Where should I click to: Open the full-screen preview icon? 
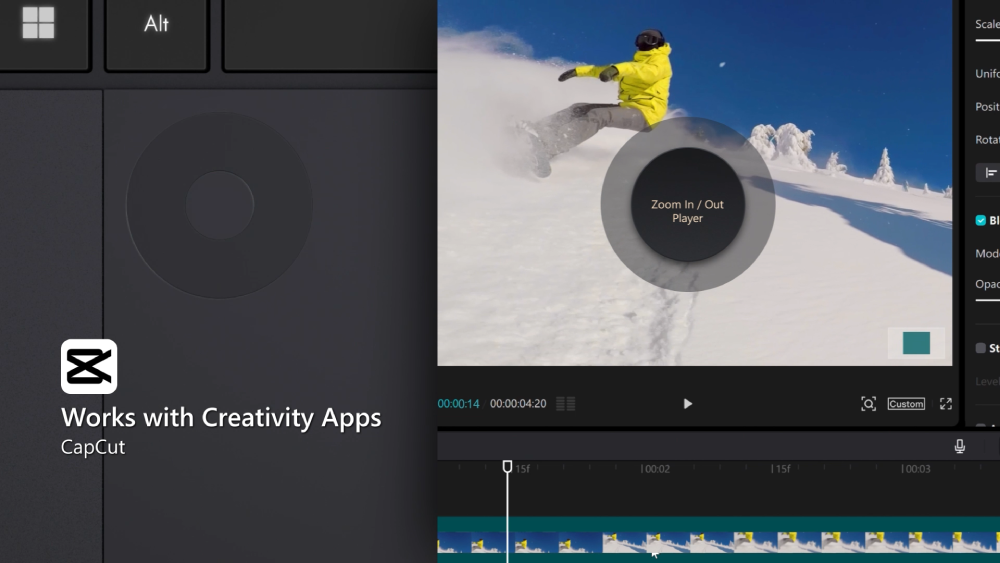pos(945,404)
